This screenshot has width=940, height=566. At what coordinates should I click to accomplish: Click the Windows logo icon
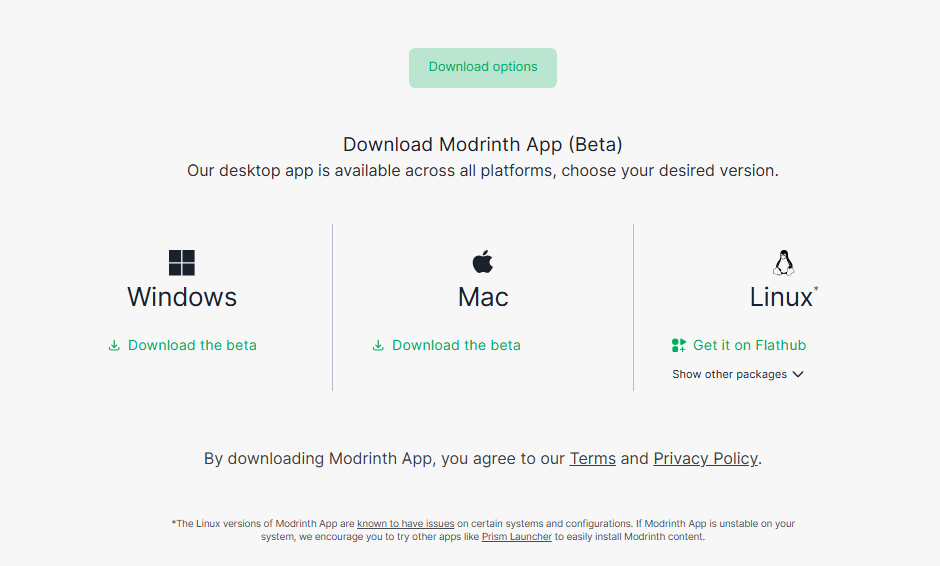coord(182,263)
